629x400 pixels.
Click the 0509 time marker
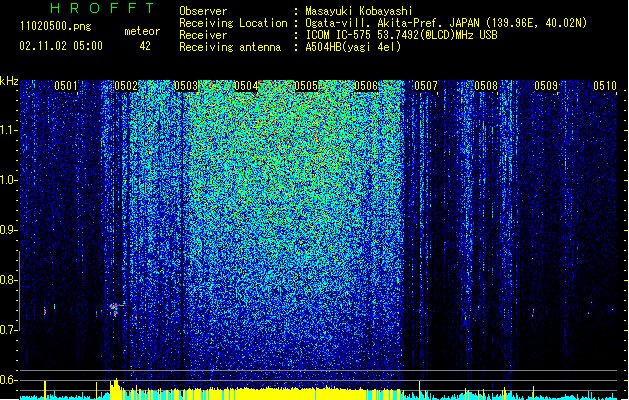546,86
